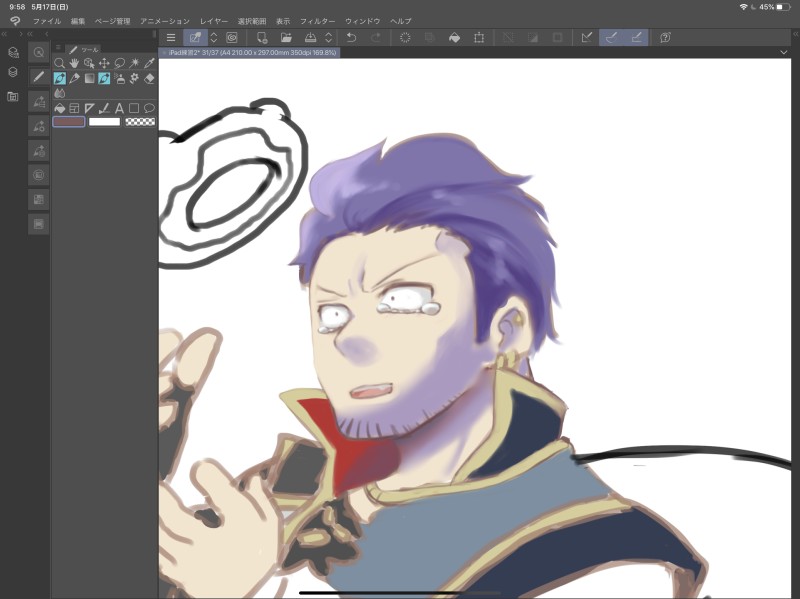Image resolution: width=800 pixels, height=599 pixels.
Task: Select the Decoration flower tool
Action: tap(134, 79)
